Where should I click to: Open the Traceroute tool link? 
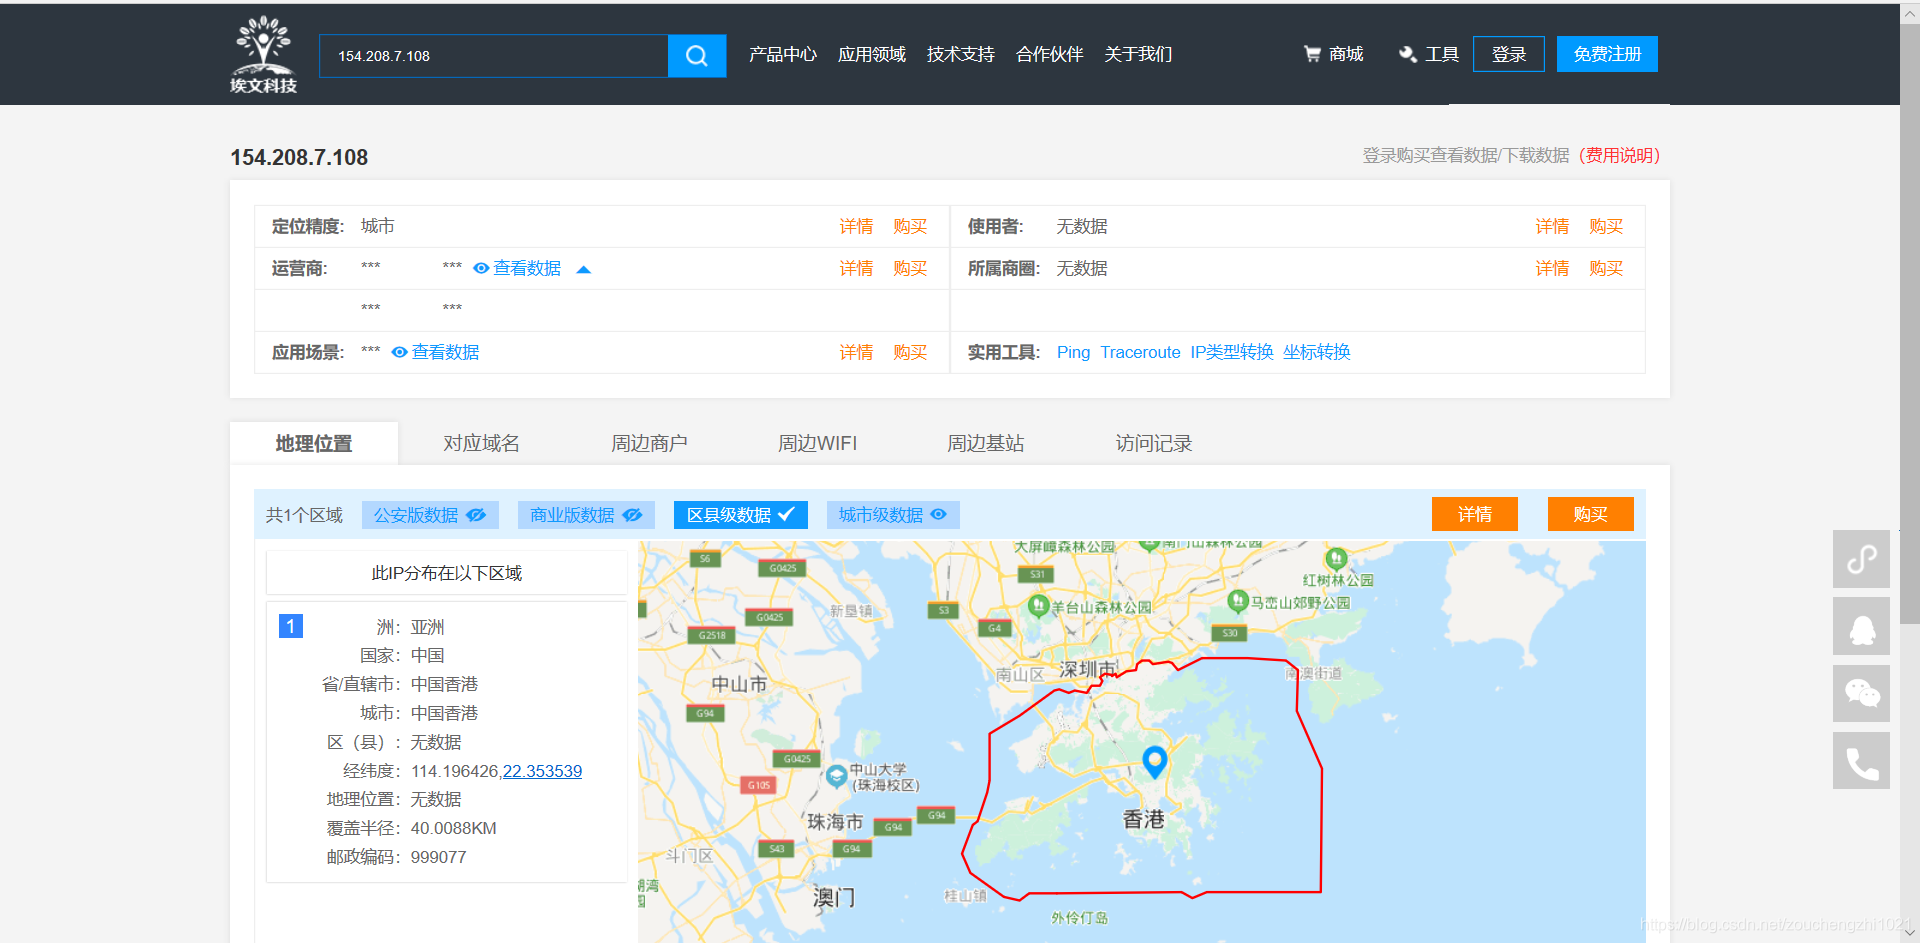coord(1140,352)
